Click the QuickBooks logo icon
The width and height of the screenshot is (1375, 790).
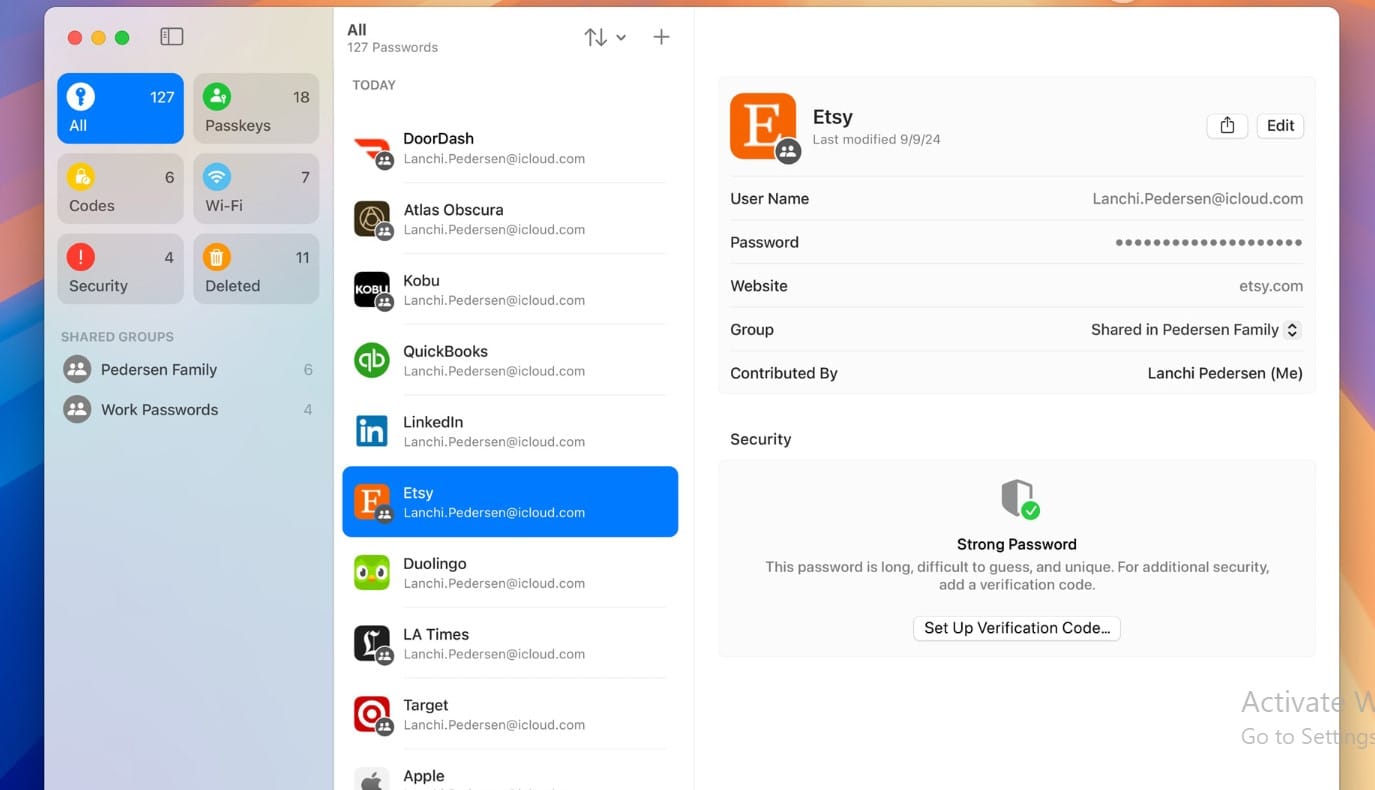[x=372, y=360]
